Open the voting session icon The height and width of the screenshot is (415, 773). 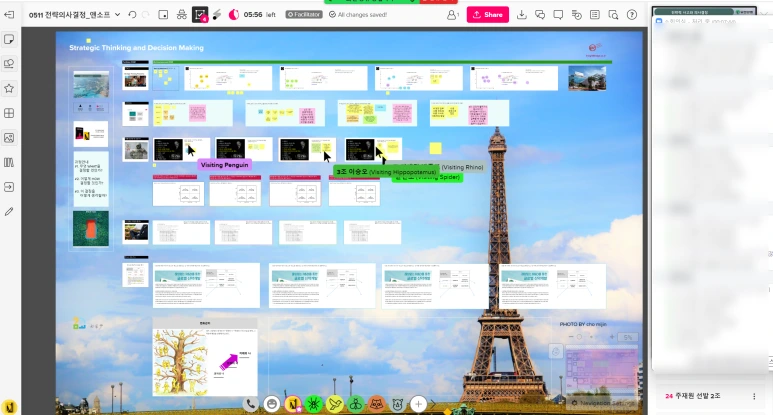coord(200,15)
